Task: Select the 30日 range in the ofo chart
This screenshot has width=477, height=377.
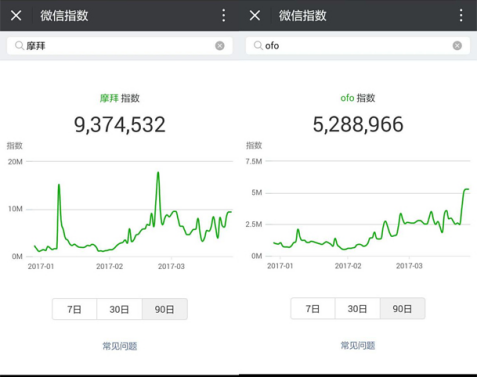Action: coord(357,309)
